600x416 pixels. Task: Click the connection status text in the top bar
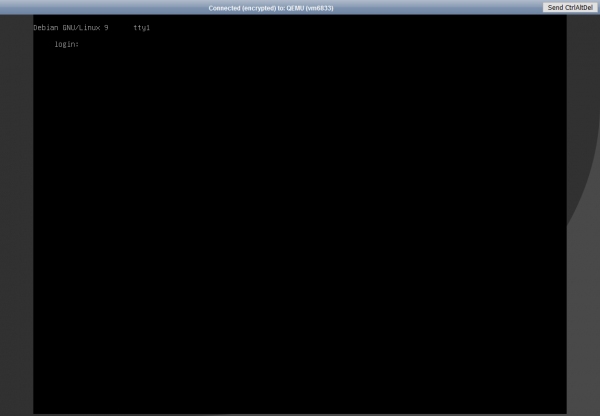click(270, 7)
